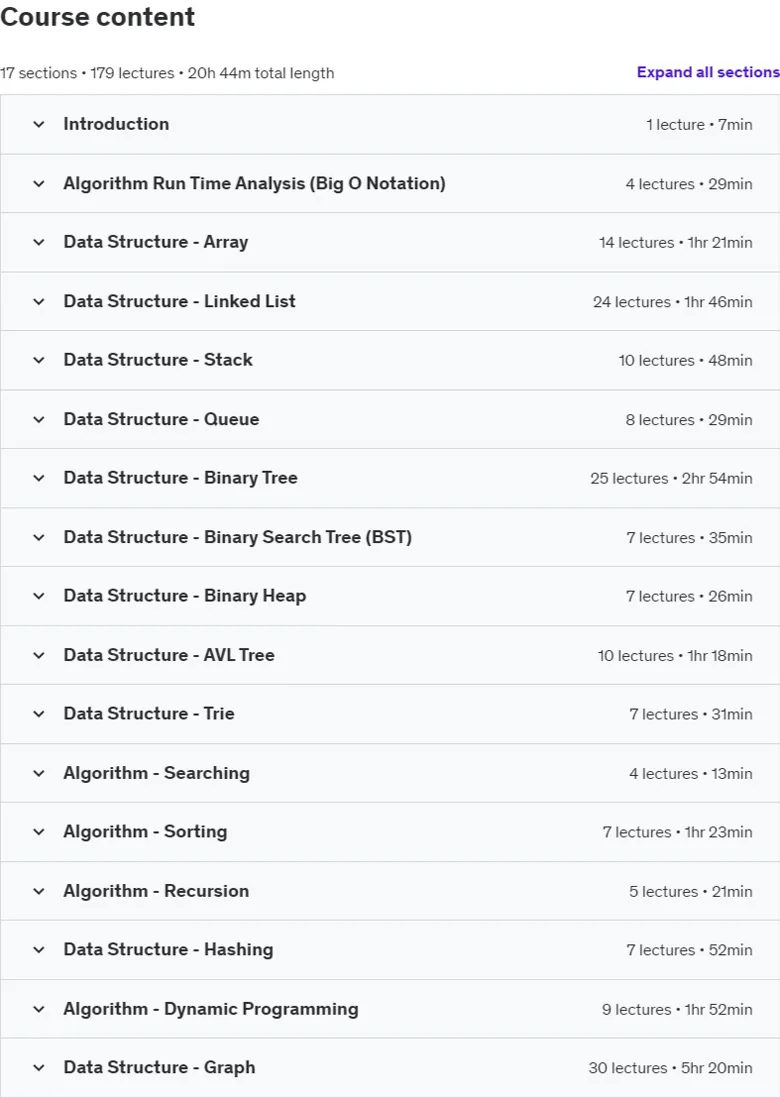Expand Binary Search Tree (BST) chevron

pyautogui.click(x=39, y=538)
